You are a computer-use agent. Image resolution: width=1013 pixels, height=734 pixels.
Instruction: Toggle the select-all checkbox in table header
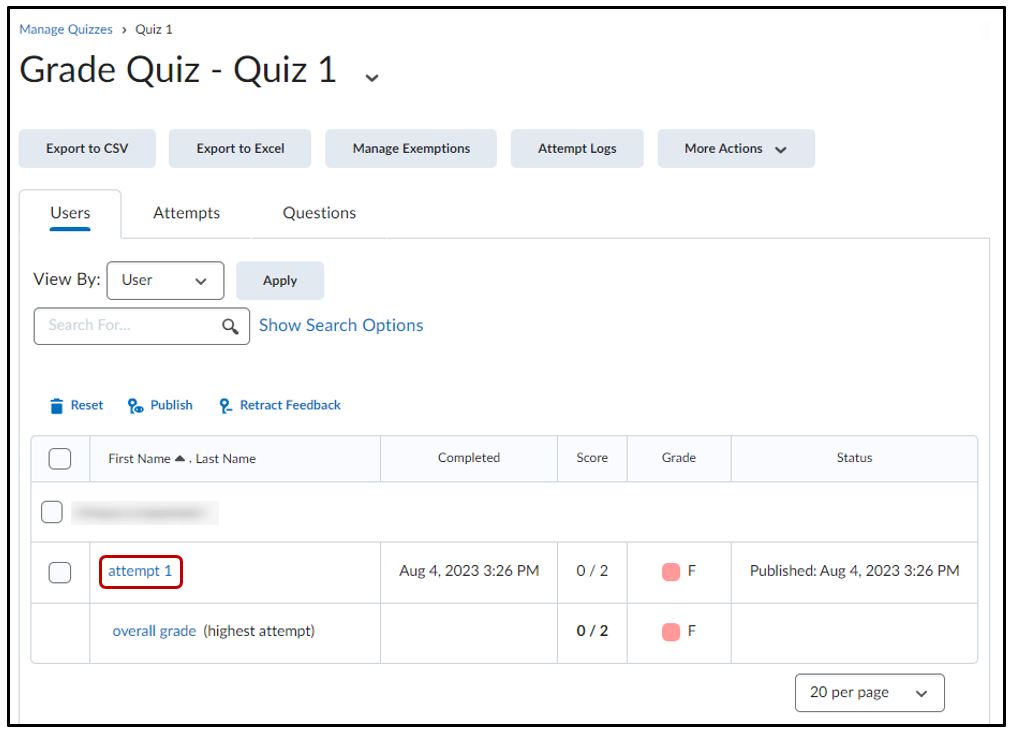(x=60, y=458)
